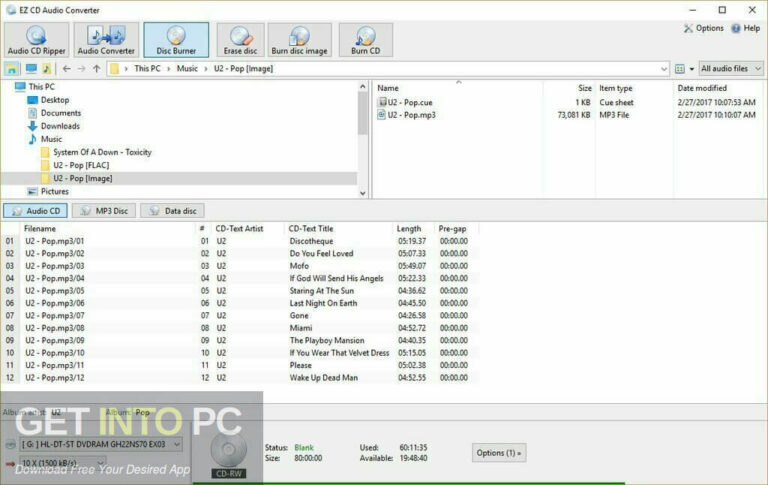Select the U2 - Pop [FLAC] folder

[x=81, y=166]
